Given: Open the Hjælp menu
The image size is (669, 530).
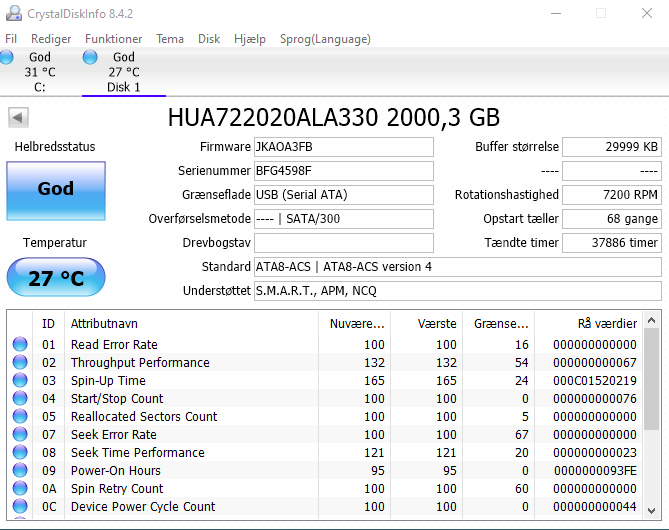Looking at the screenshot, I should [250, 39].
